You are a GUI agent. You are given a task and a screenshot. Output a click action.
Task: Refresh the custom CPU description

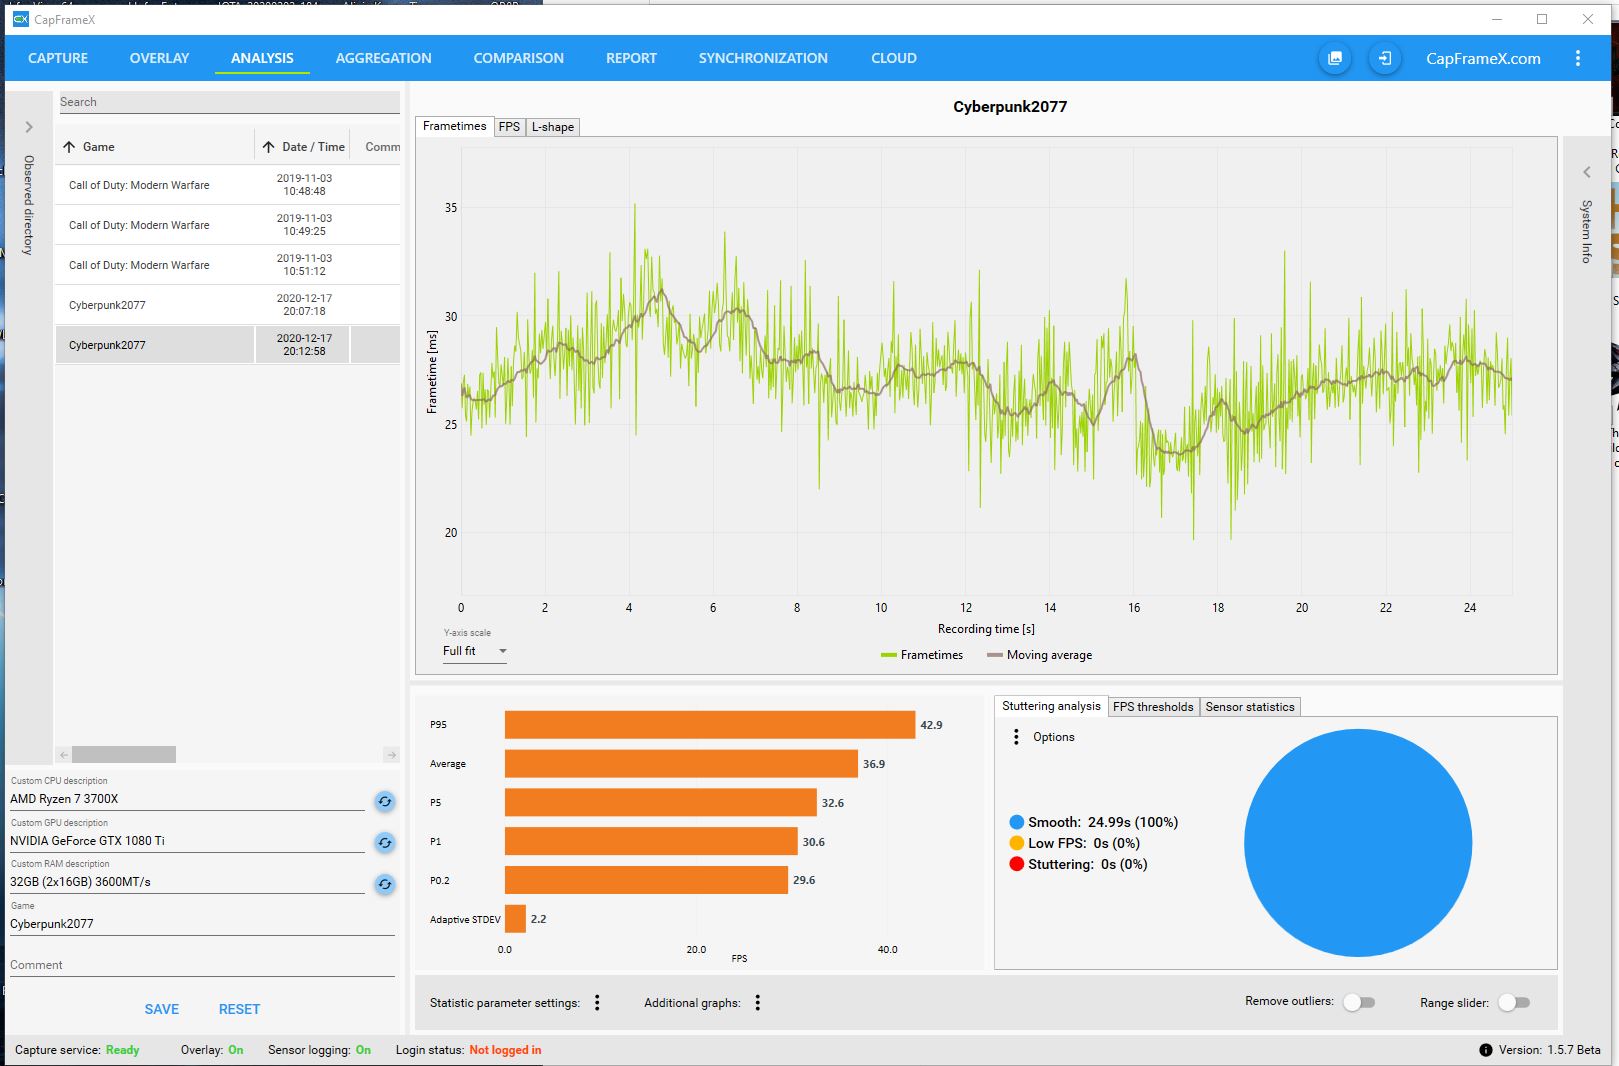tap(384, 801)
